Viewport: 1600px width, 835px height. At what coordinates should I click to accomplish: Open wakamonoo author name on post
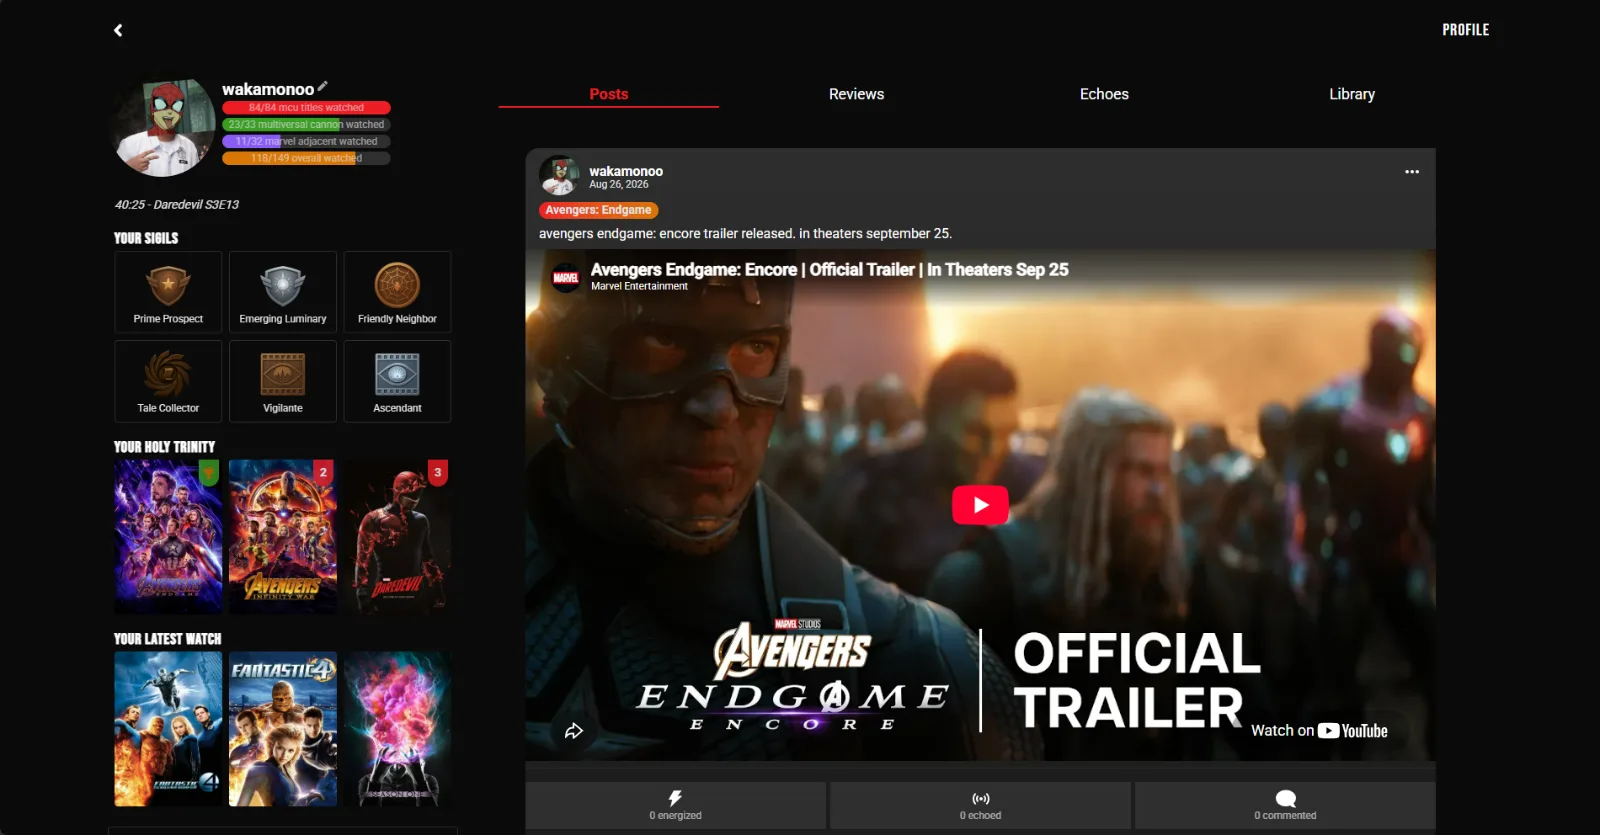[x=626, y=171]
